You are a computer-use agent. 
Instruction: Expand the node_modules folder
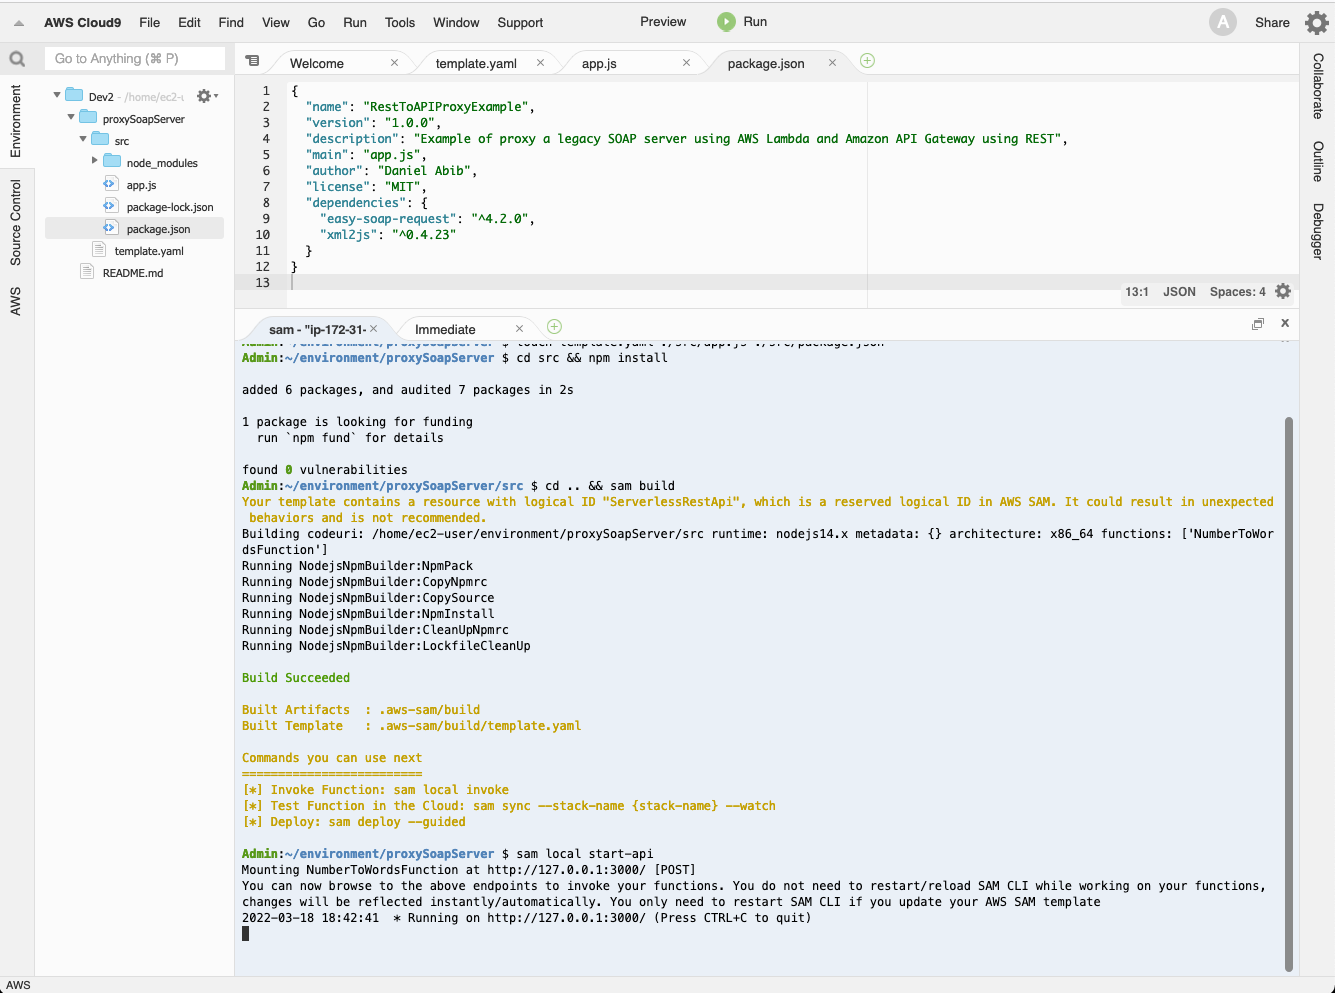[x=95, y=161]
